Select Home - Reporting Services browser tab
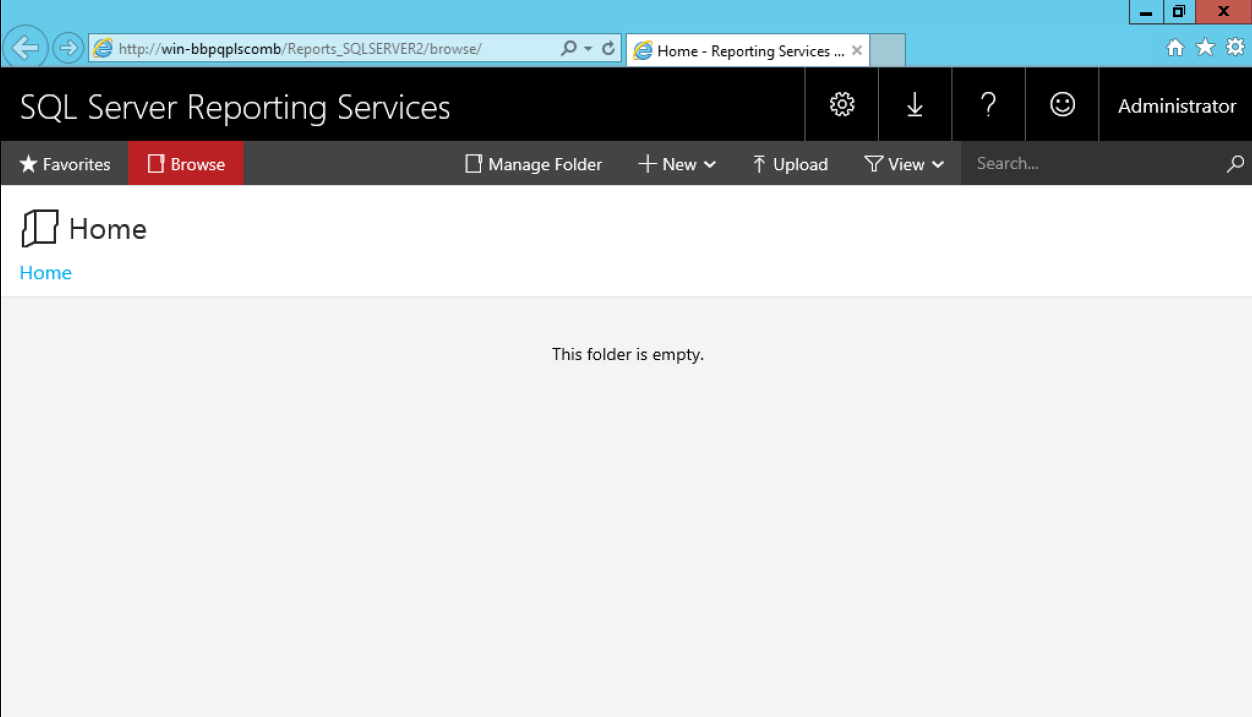 click(748, 51)
